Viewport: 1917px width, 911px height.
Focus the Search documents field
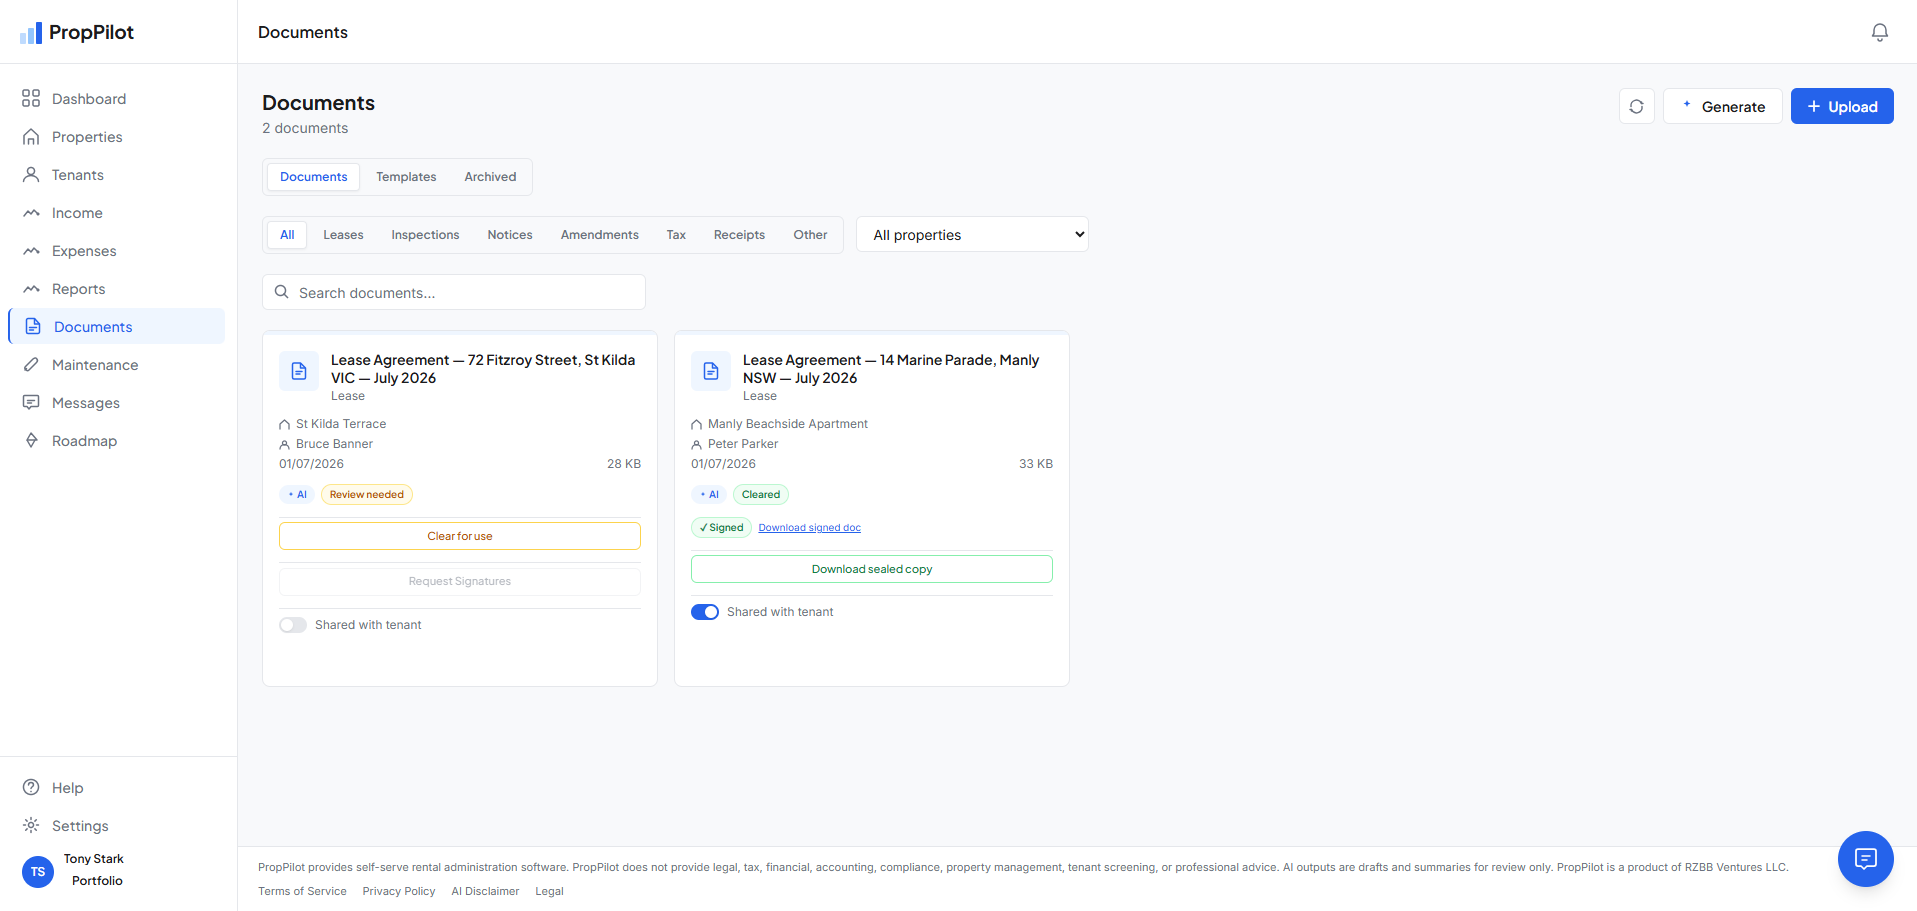(454, 292)
